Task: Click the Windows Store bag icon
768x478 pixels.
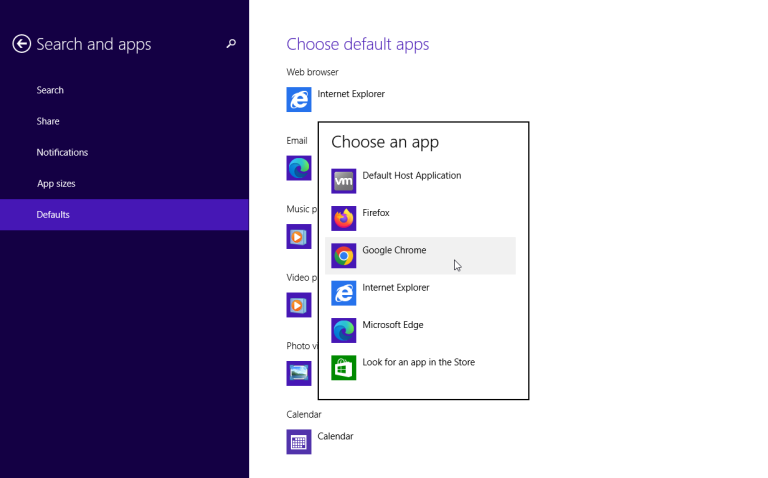Action: [x=343, y=368]
